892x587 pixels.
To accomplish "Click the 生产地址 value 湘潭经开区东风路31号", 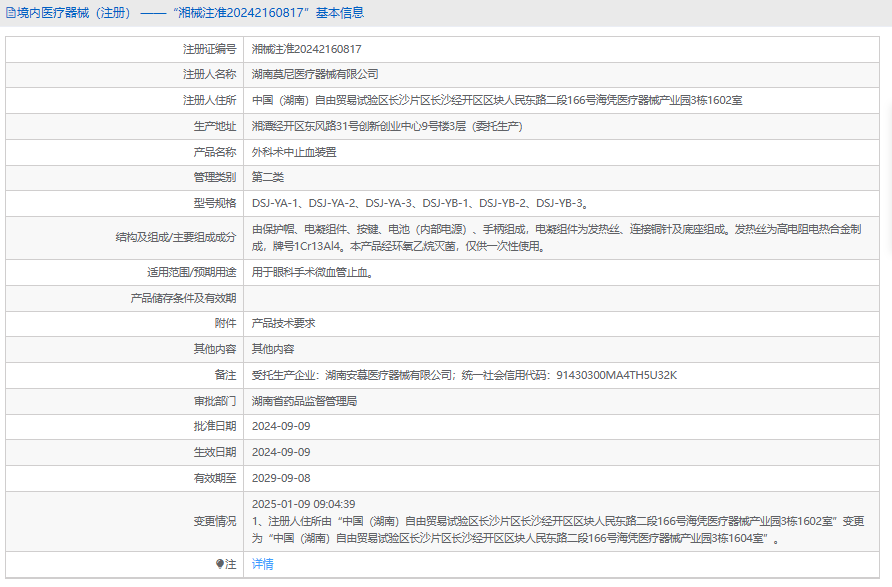I will (386, 126).
